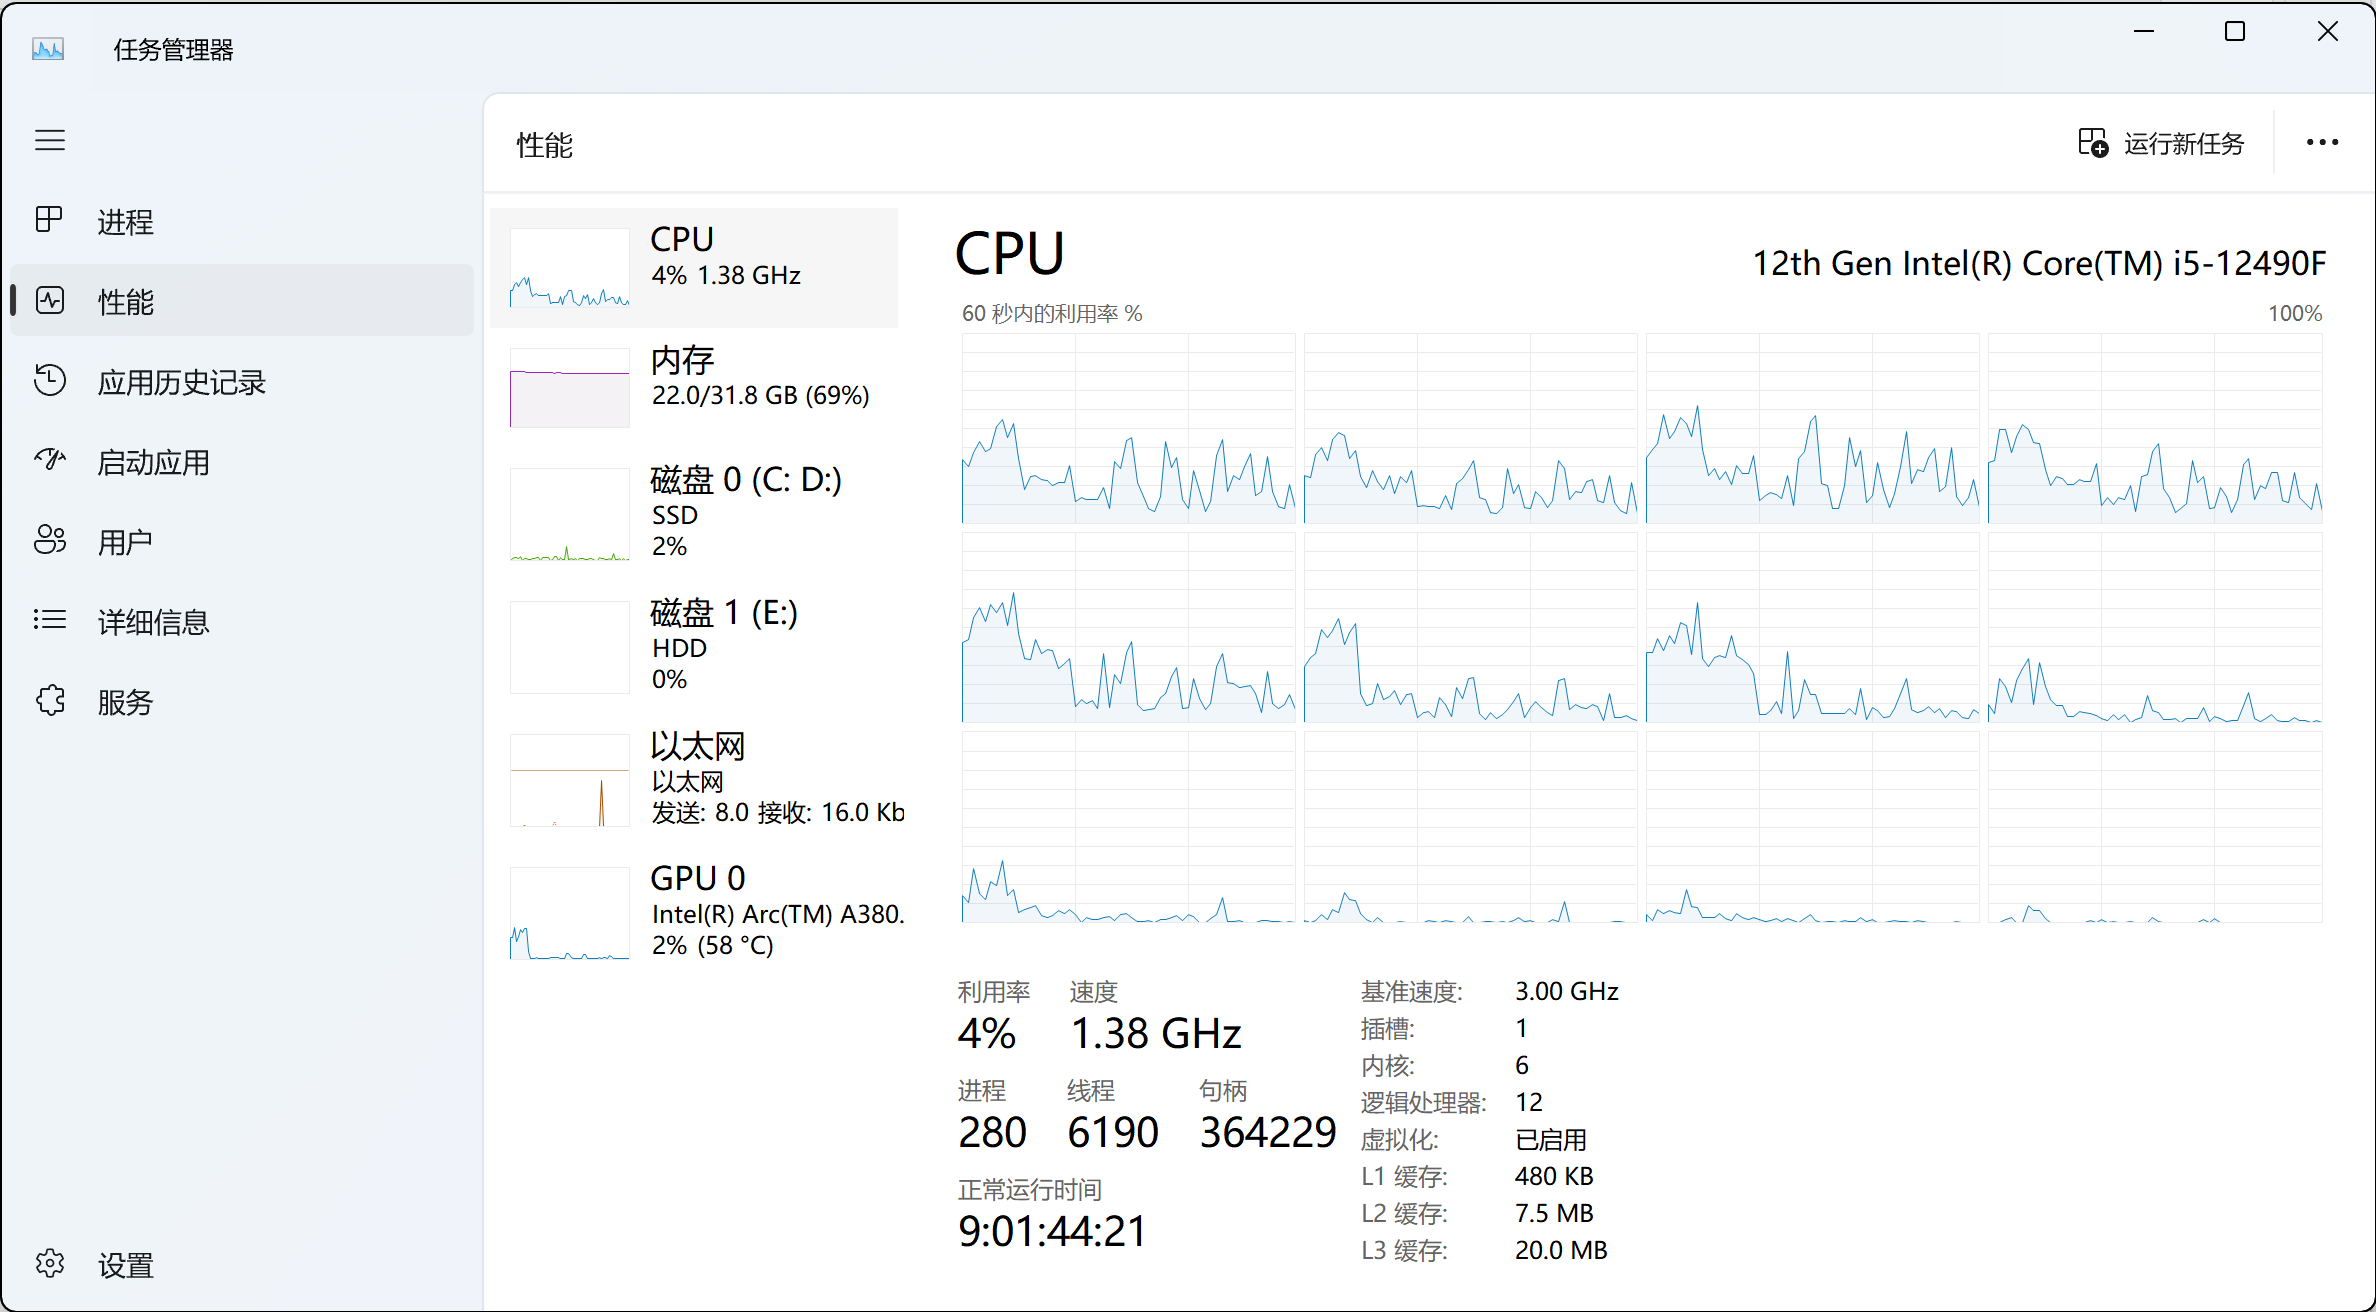Select the 以太网 Ethernet entry
This screenshot has height=1312, width=2376.
click(694, 779)
